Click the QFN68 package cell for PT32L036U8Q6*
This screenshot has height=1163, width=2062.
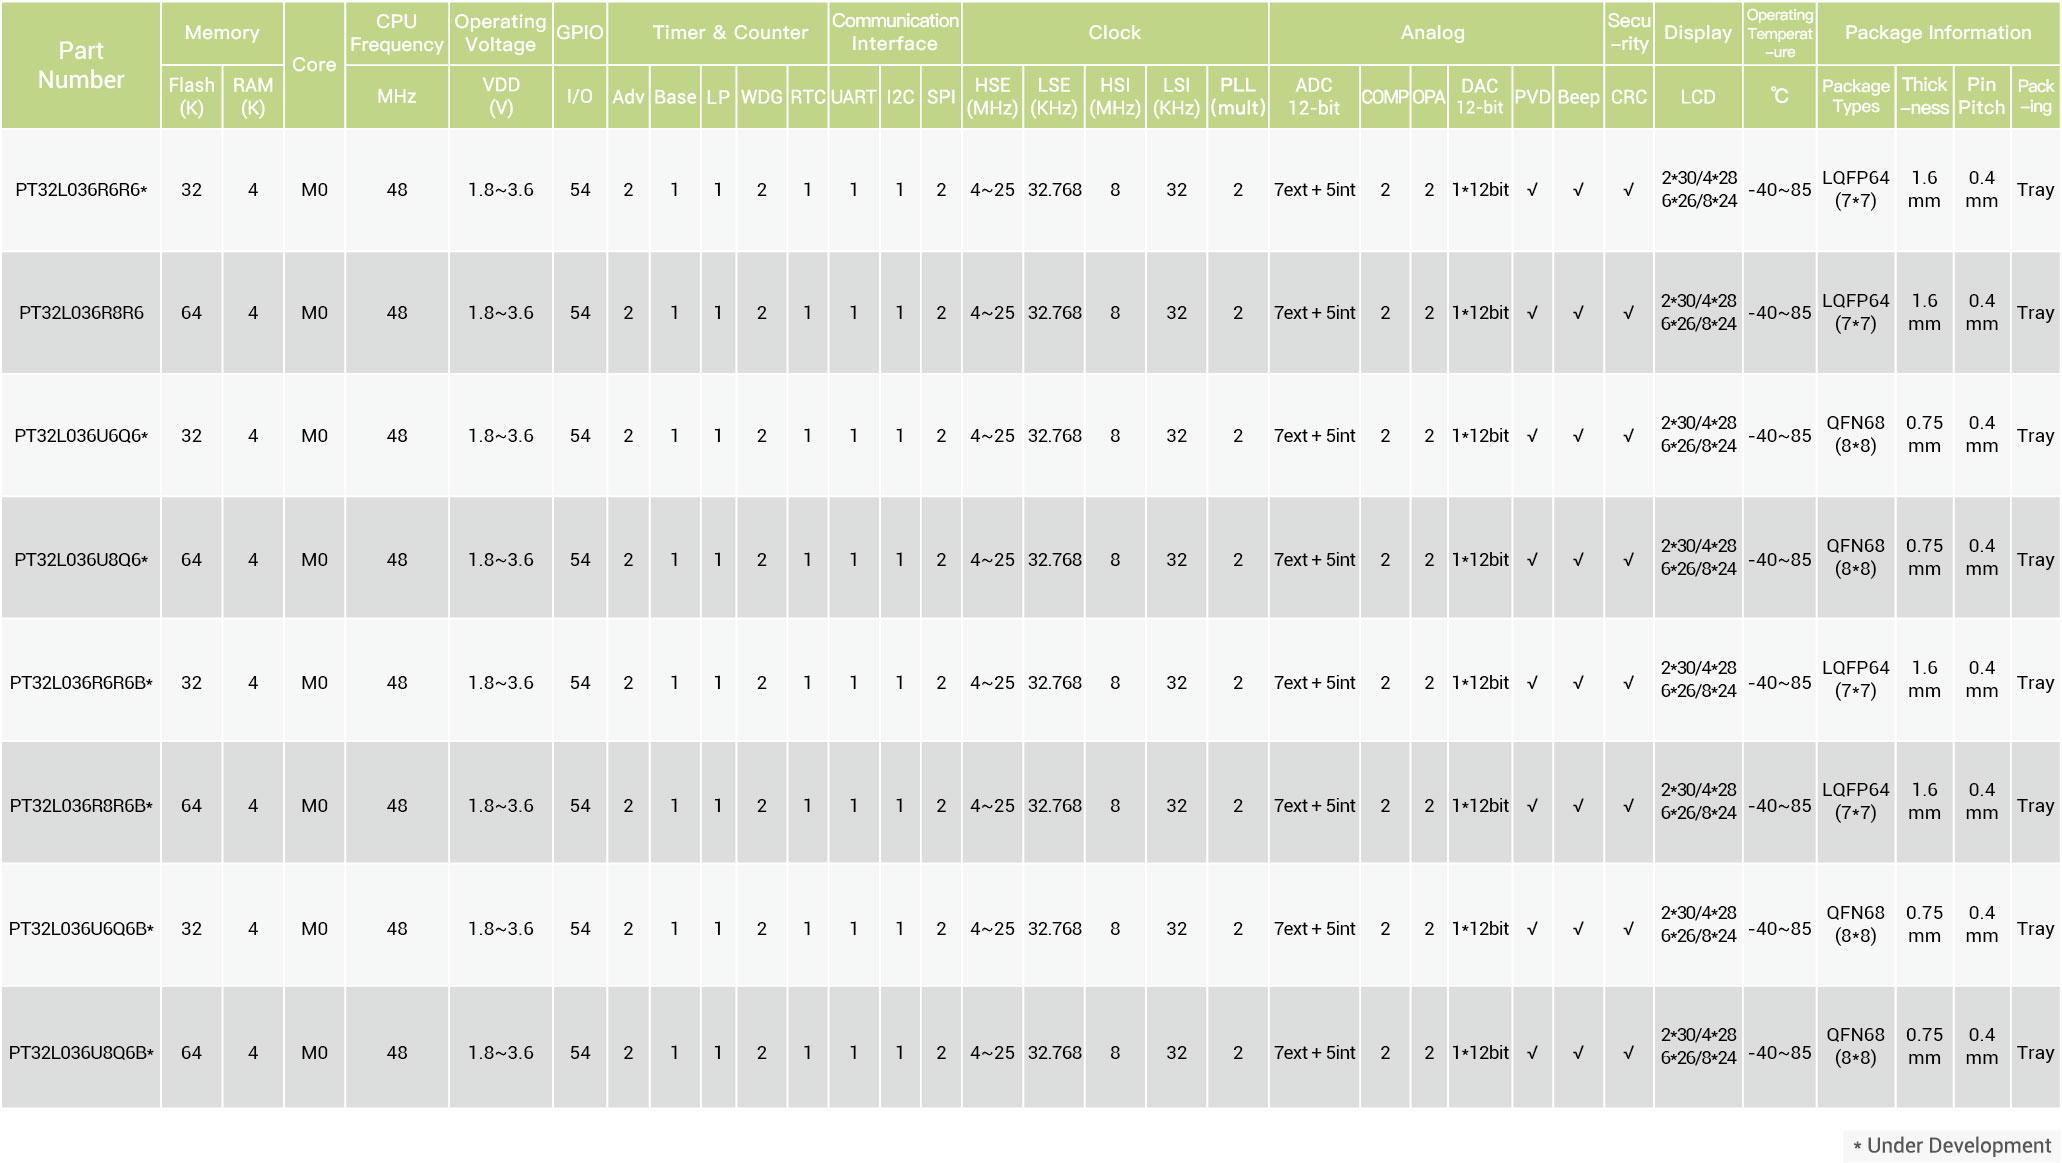point(1855,558)
